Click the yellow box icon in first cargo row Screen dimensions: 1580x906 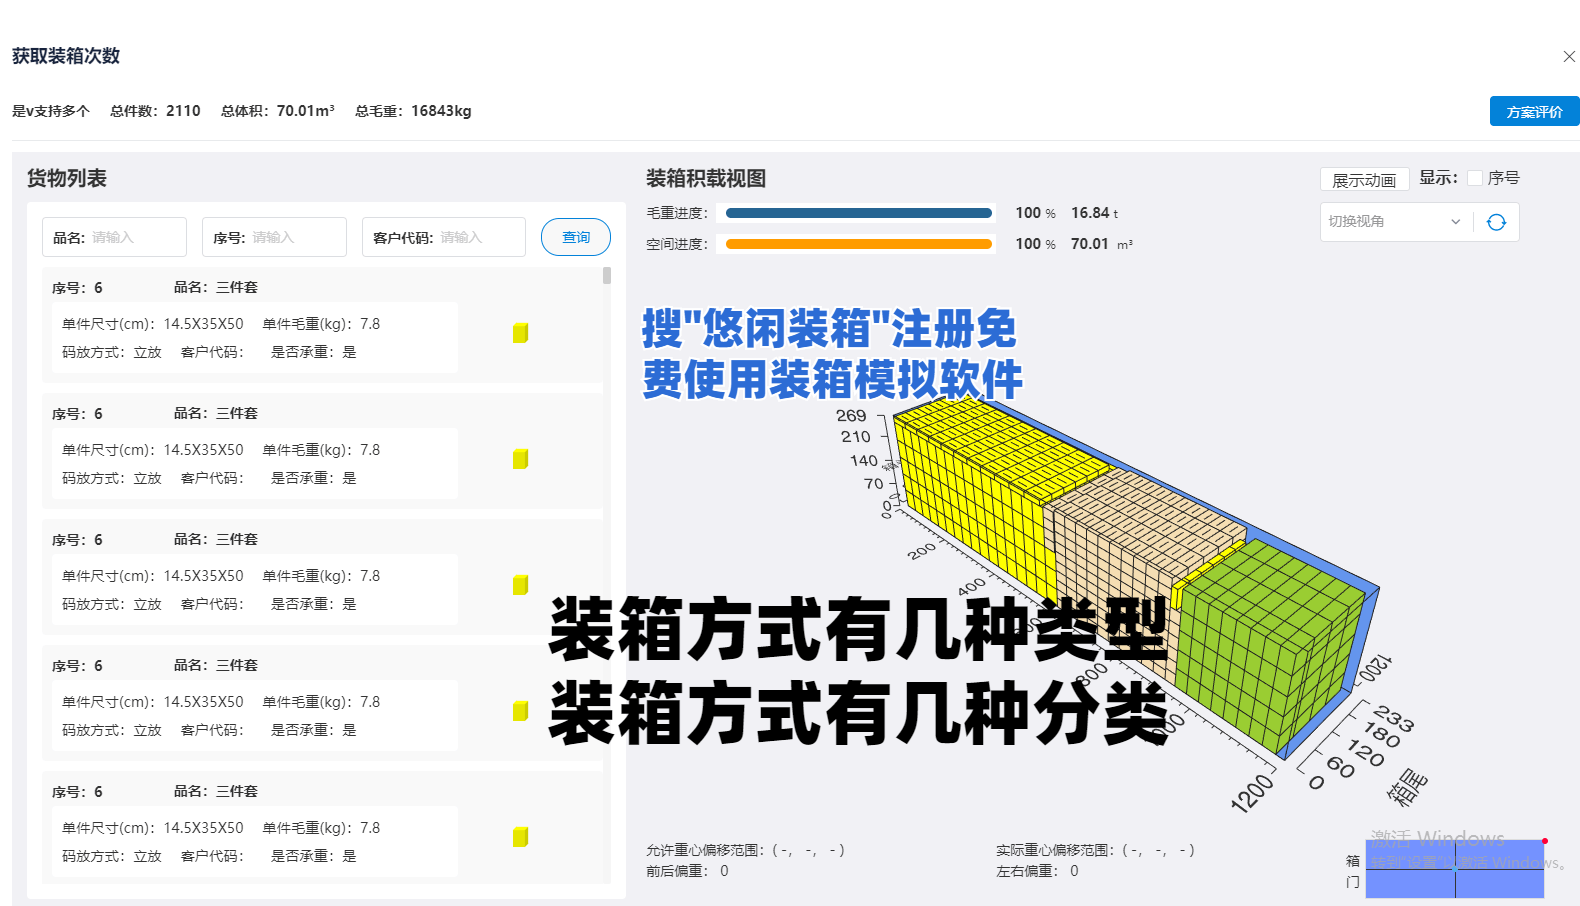point(520,333)
